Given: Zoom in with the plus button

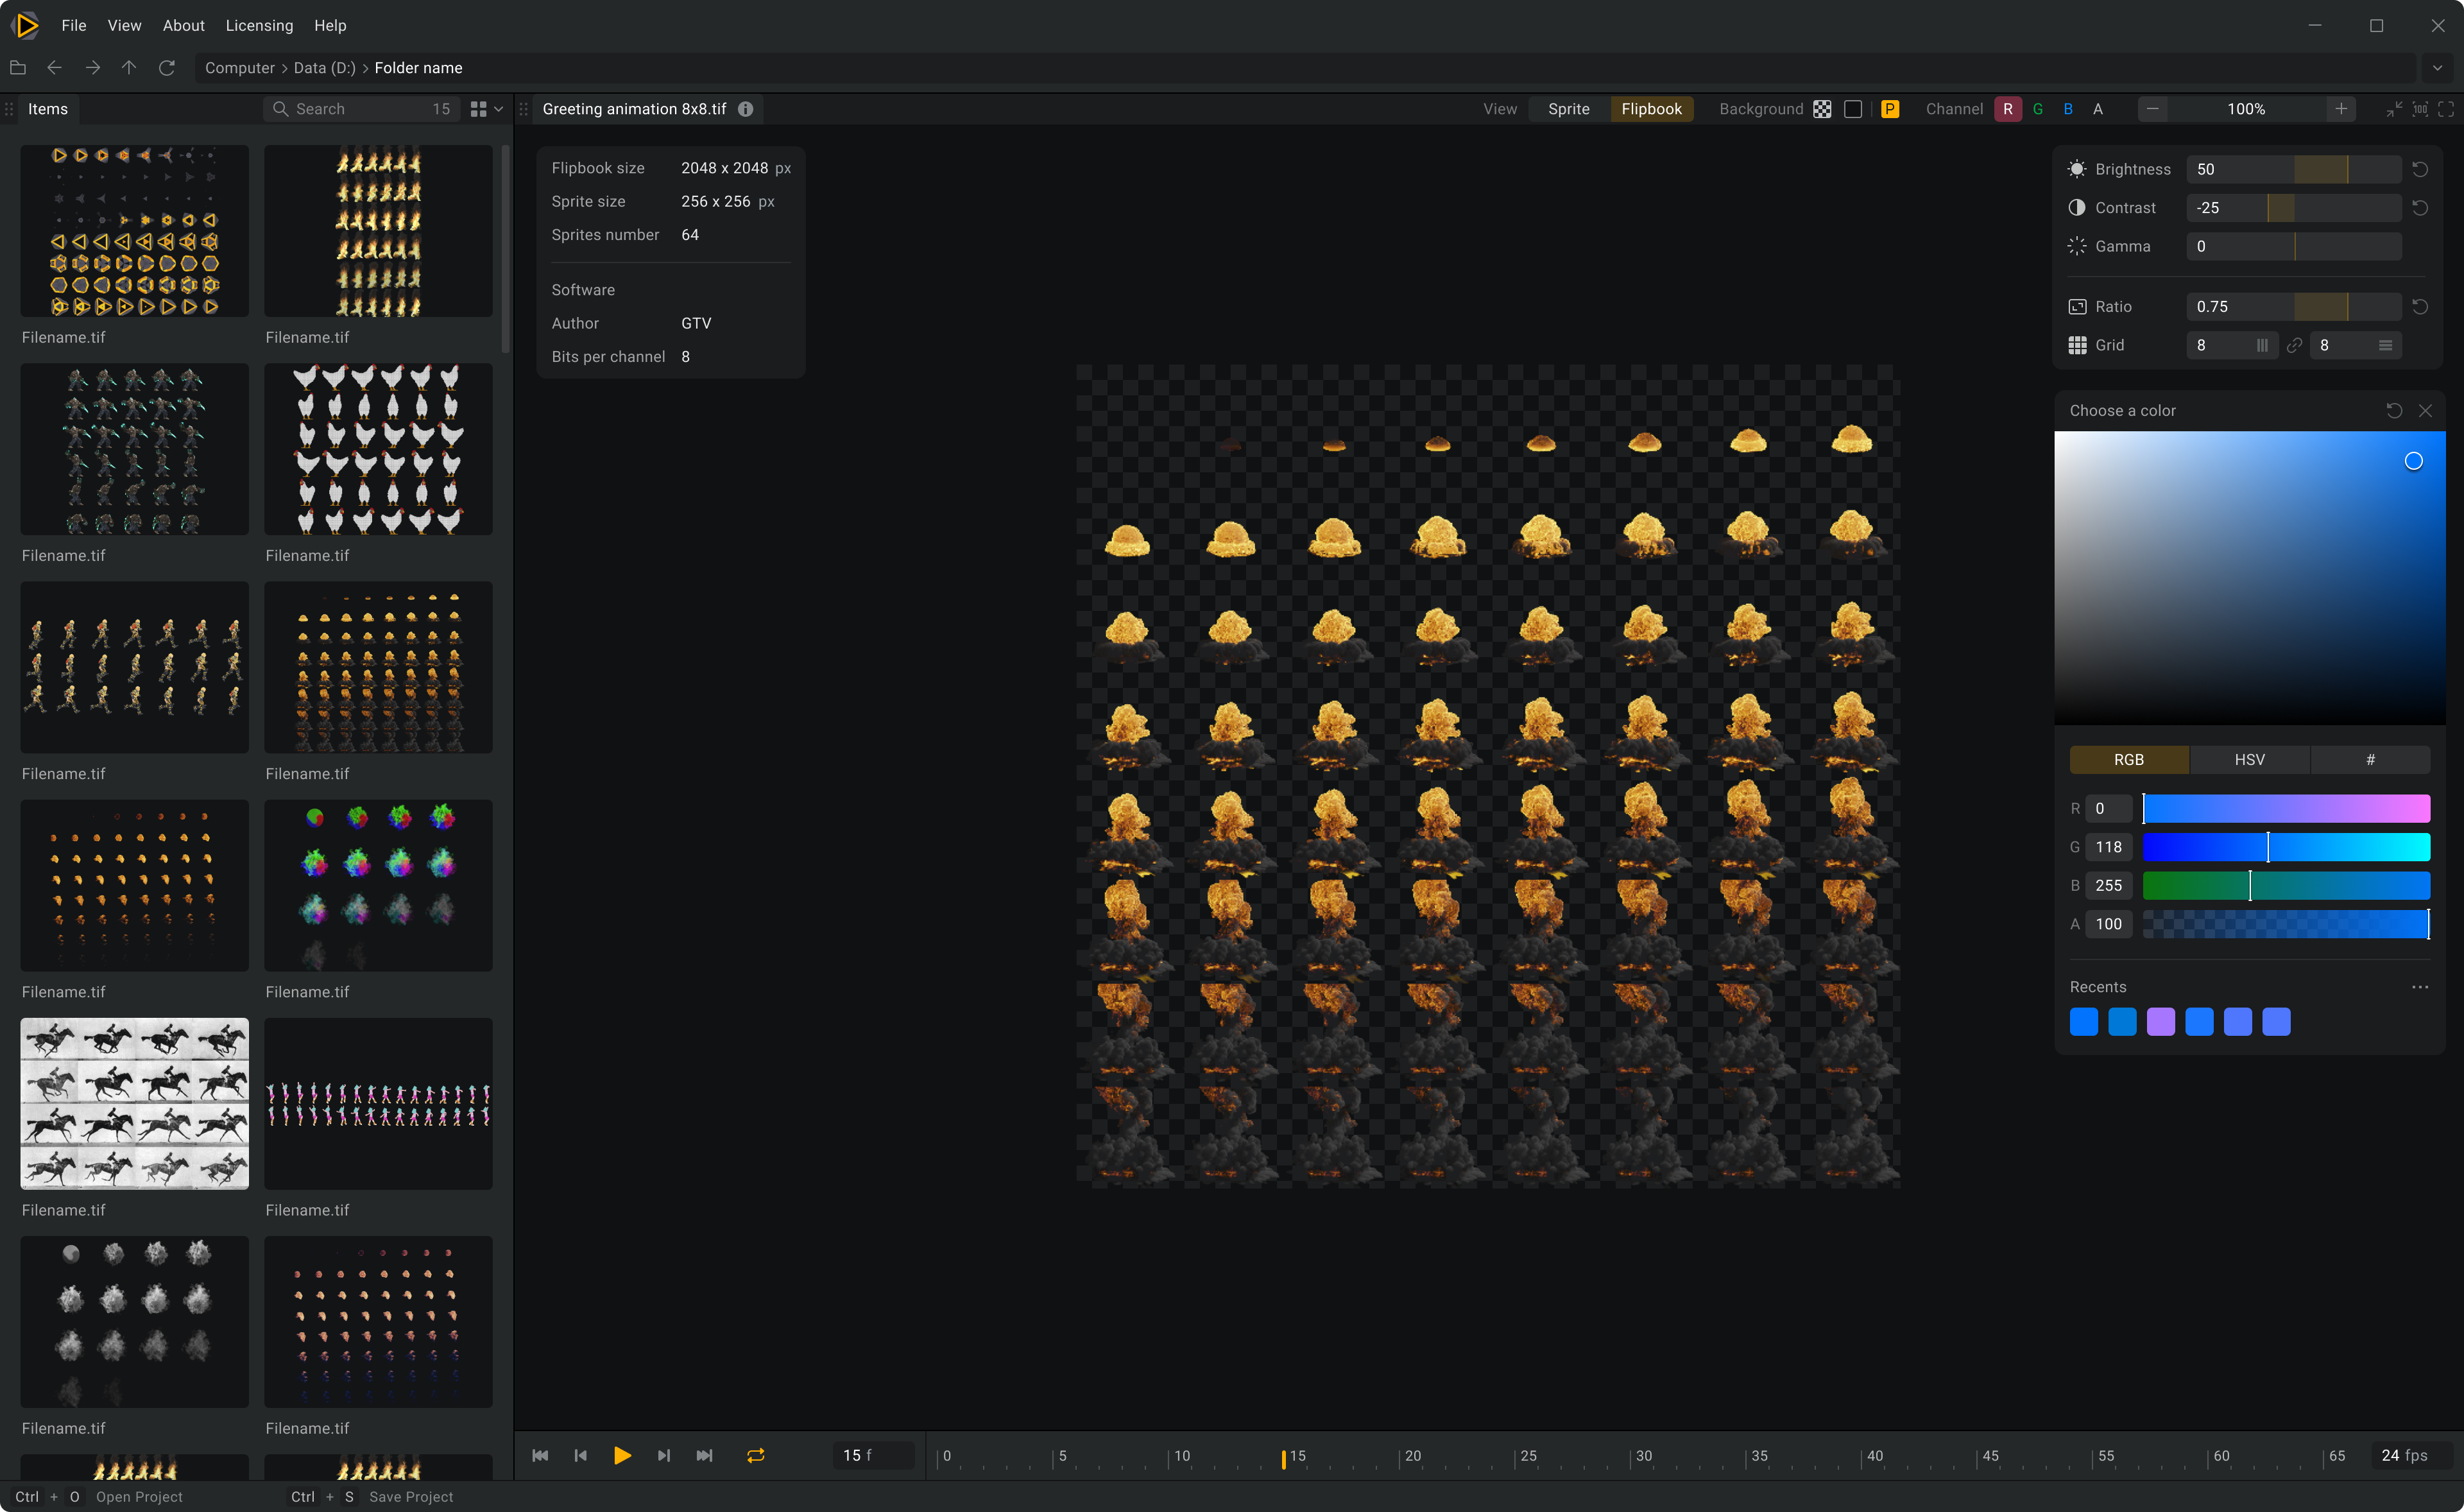Looking at the screenshot, I should [2341, 109].
